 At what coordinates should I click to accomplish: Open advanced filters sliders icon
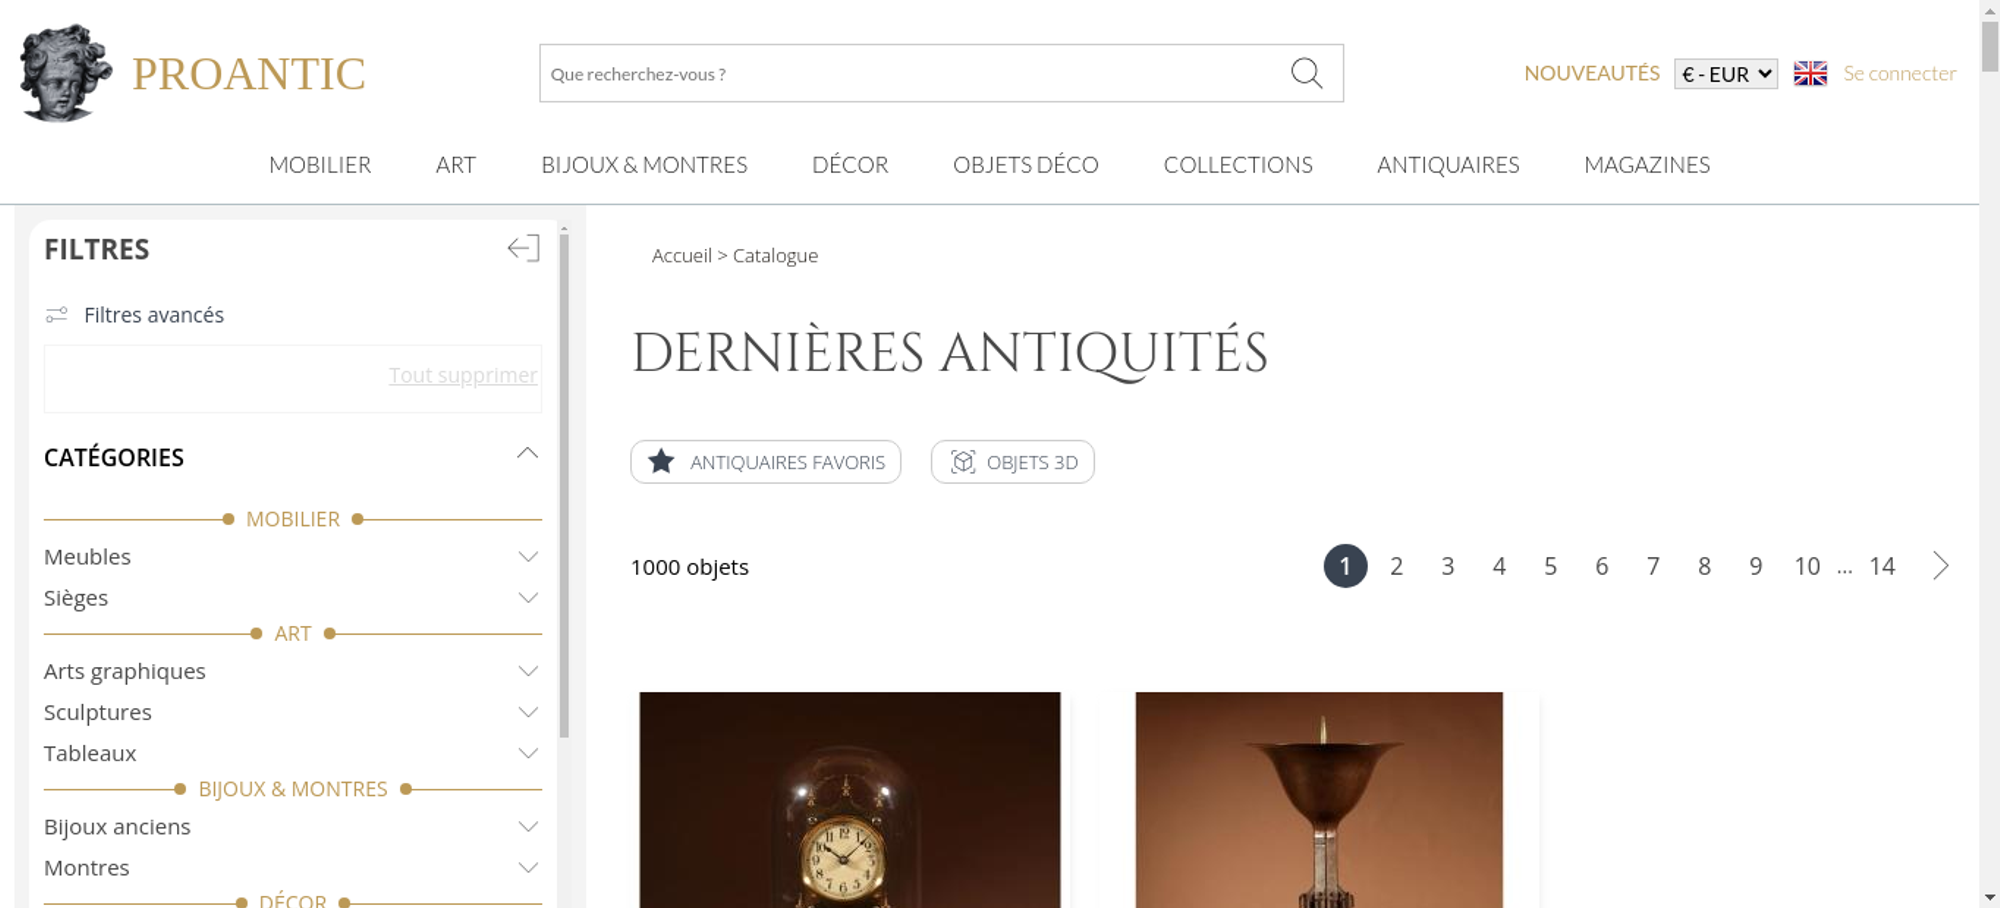[x=57, y=315]
